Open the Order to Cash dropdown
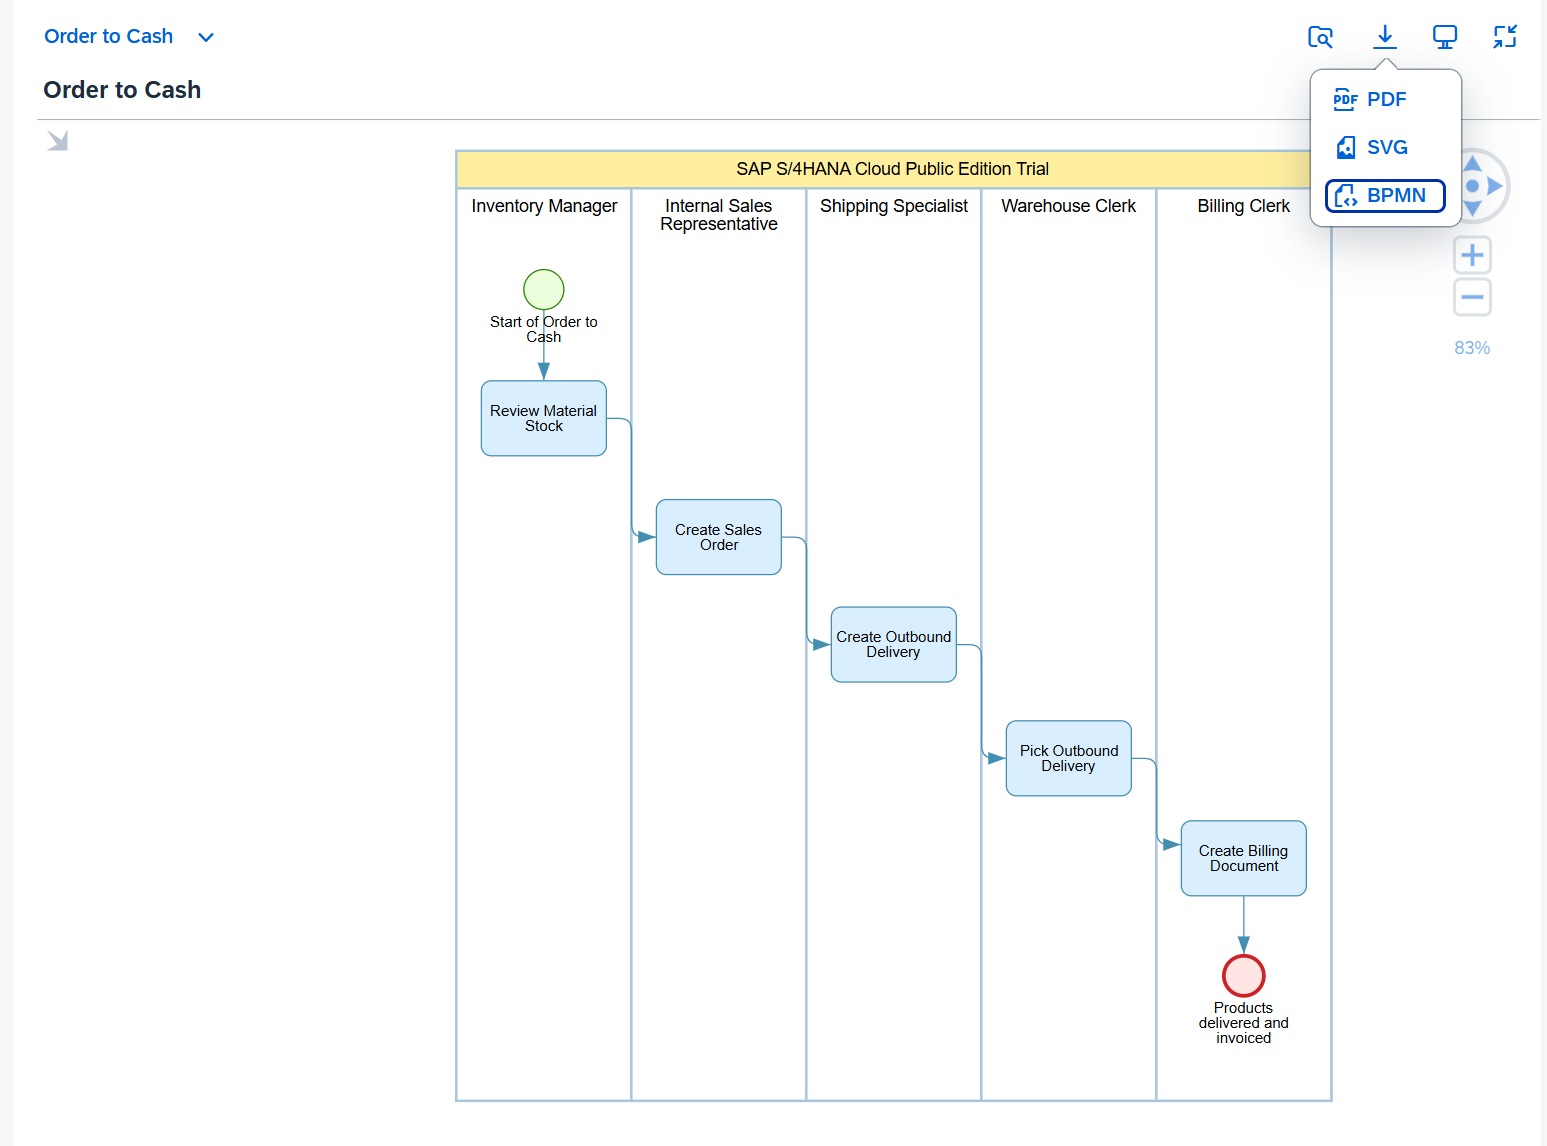 pyautogui.click(x=206, y=37)
